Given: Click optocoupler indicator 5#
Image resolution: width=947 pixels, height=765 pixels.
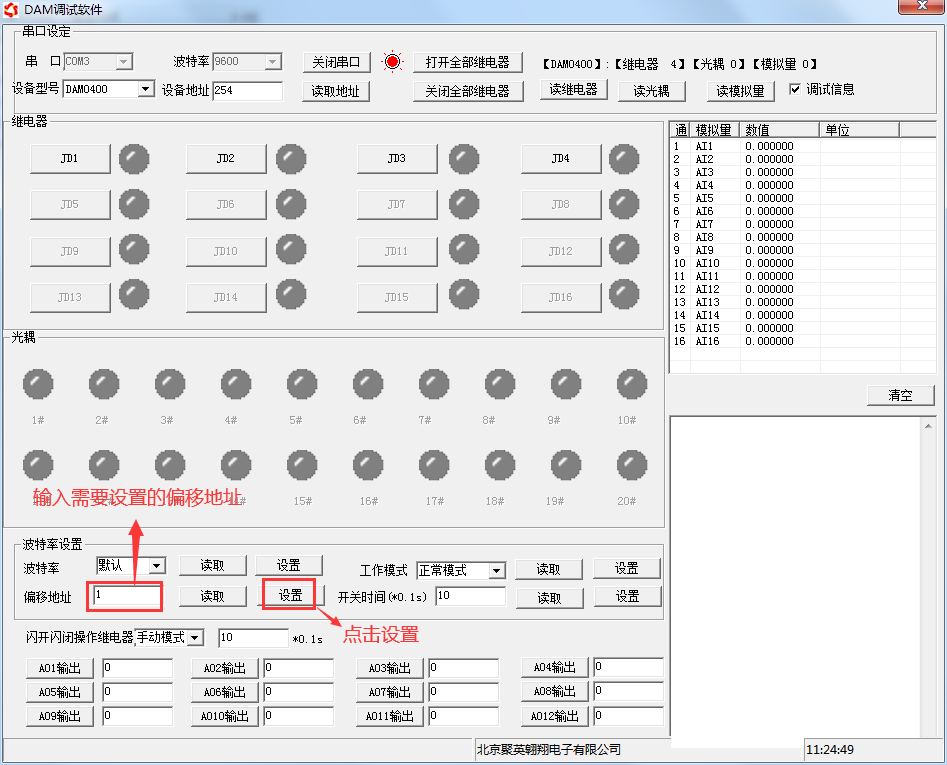Looking at the screenshot, I should pyautogui.click(x=301, y=384).
